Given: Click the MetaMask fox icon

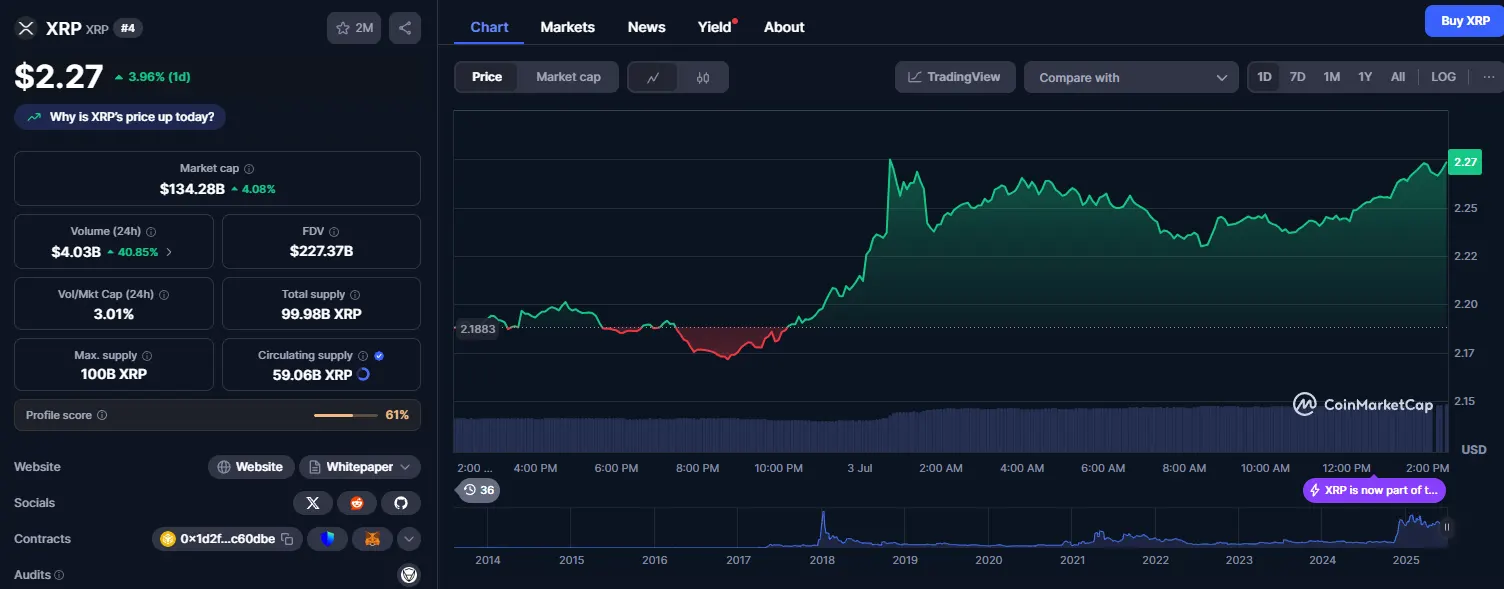Looking at the screenshot, I should pos(372,539).
